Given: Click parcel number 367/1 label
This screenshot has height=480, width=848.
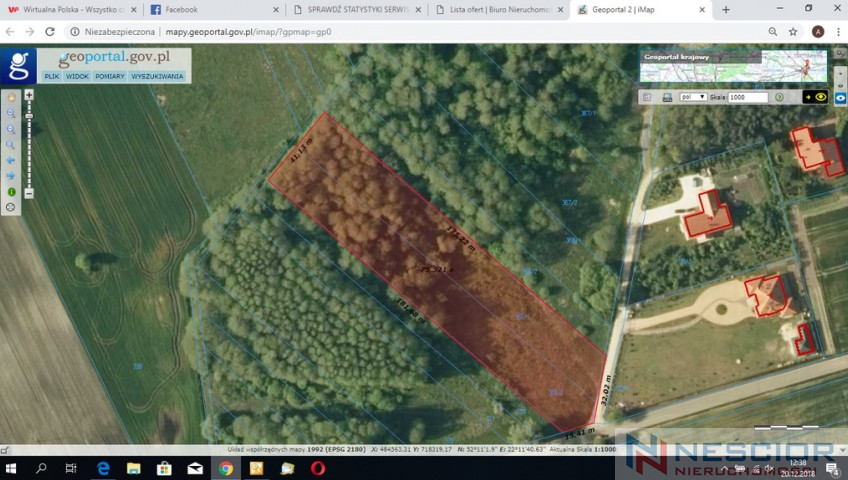Looking at the screenshot, I should (x=588, y=114).
